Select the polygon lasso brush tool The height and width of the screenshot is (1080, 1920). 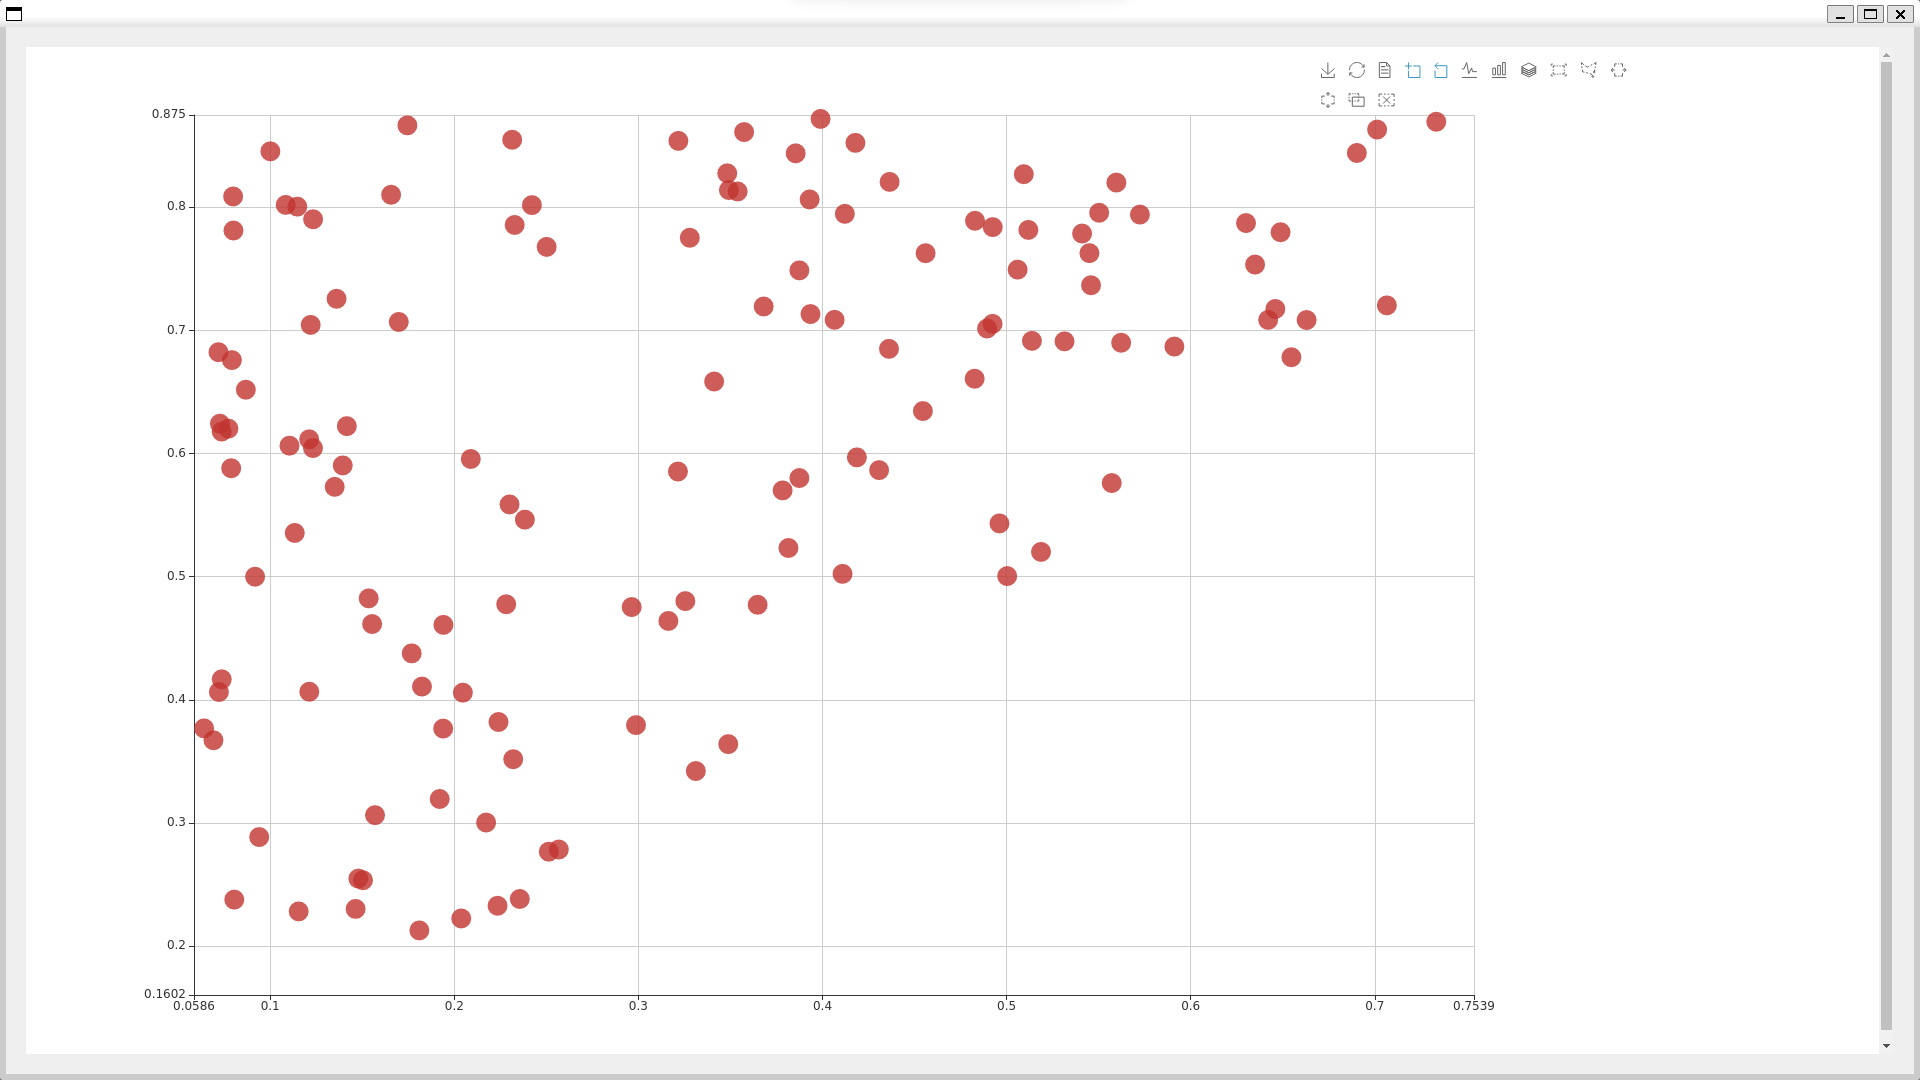(1588, 70)
